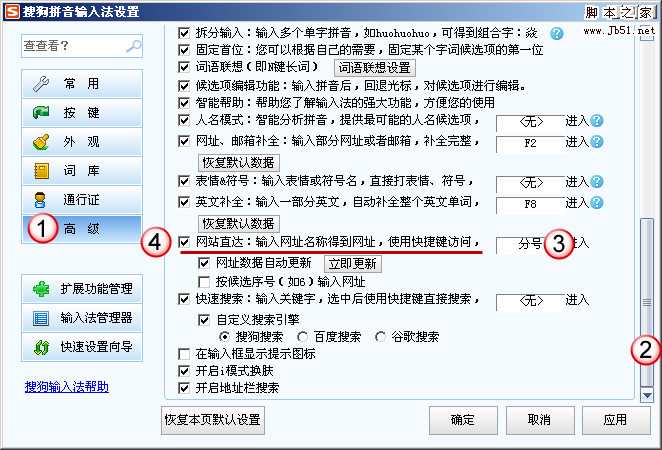Select the 高级 tab
Image resolution: width=662 pixels, height=450 pixels.
pos(82,229)
